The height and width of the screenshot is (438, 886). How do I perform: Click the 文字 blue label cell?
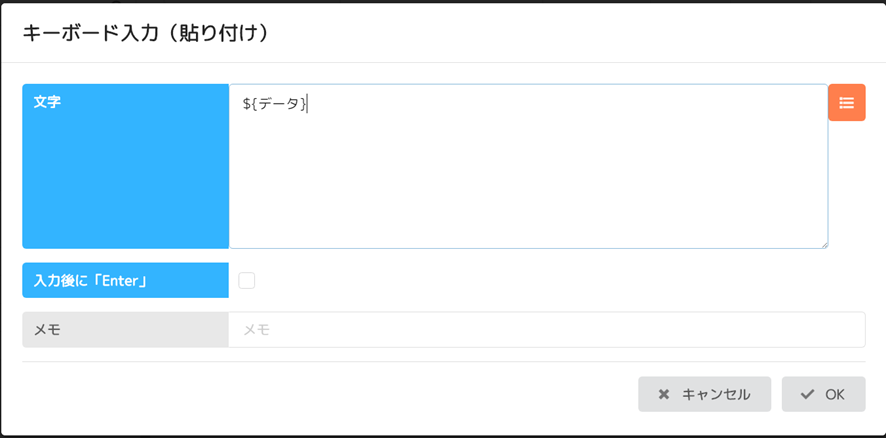tap(125, 166)
